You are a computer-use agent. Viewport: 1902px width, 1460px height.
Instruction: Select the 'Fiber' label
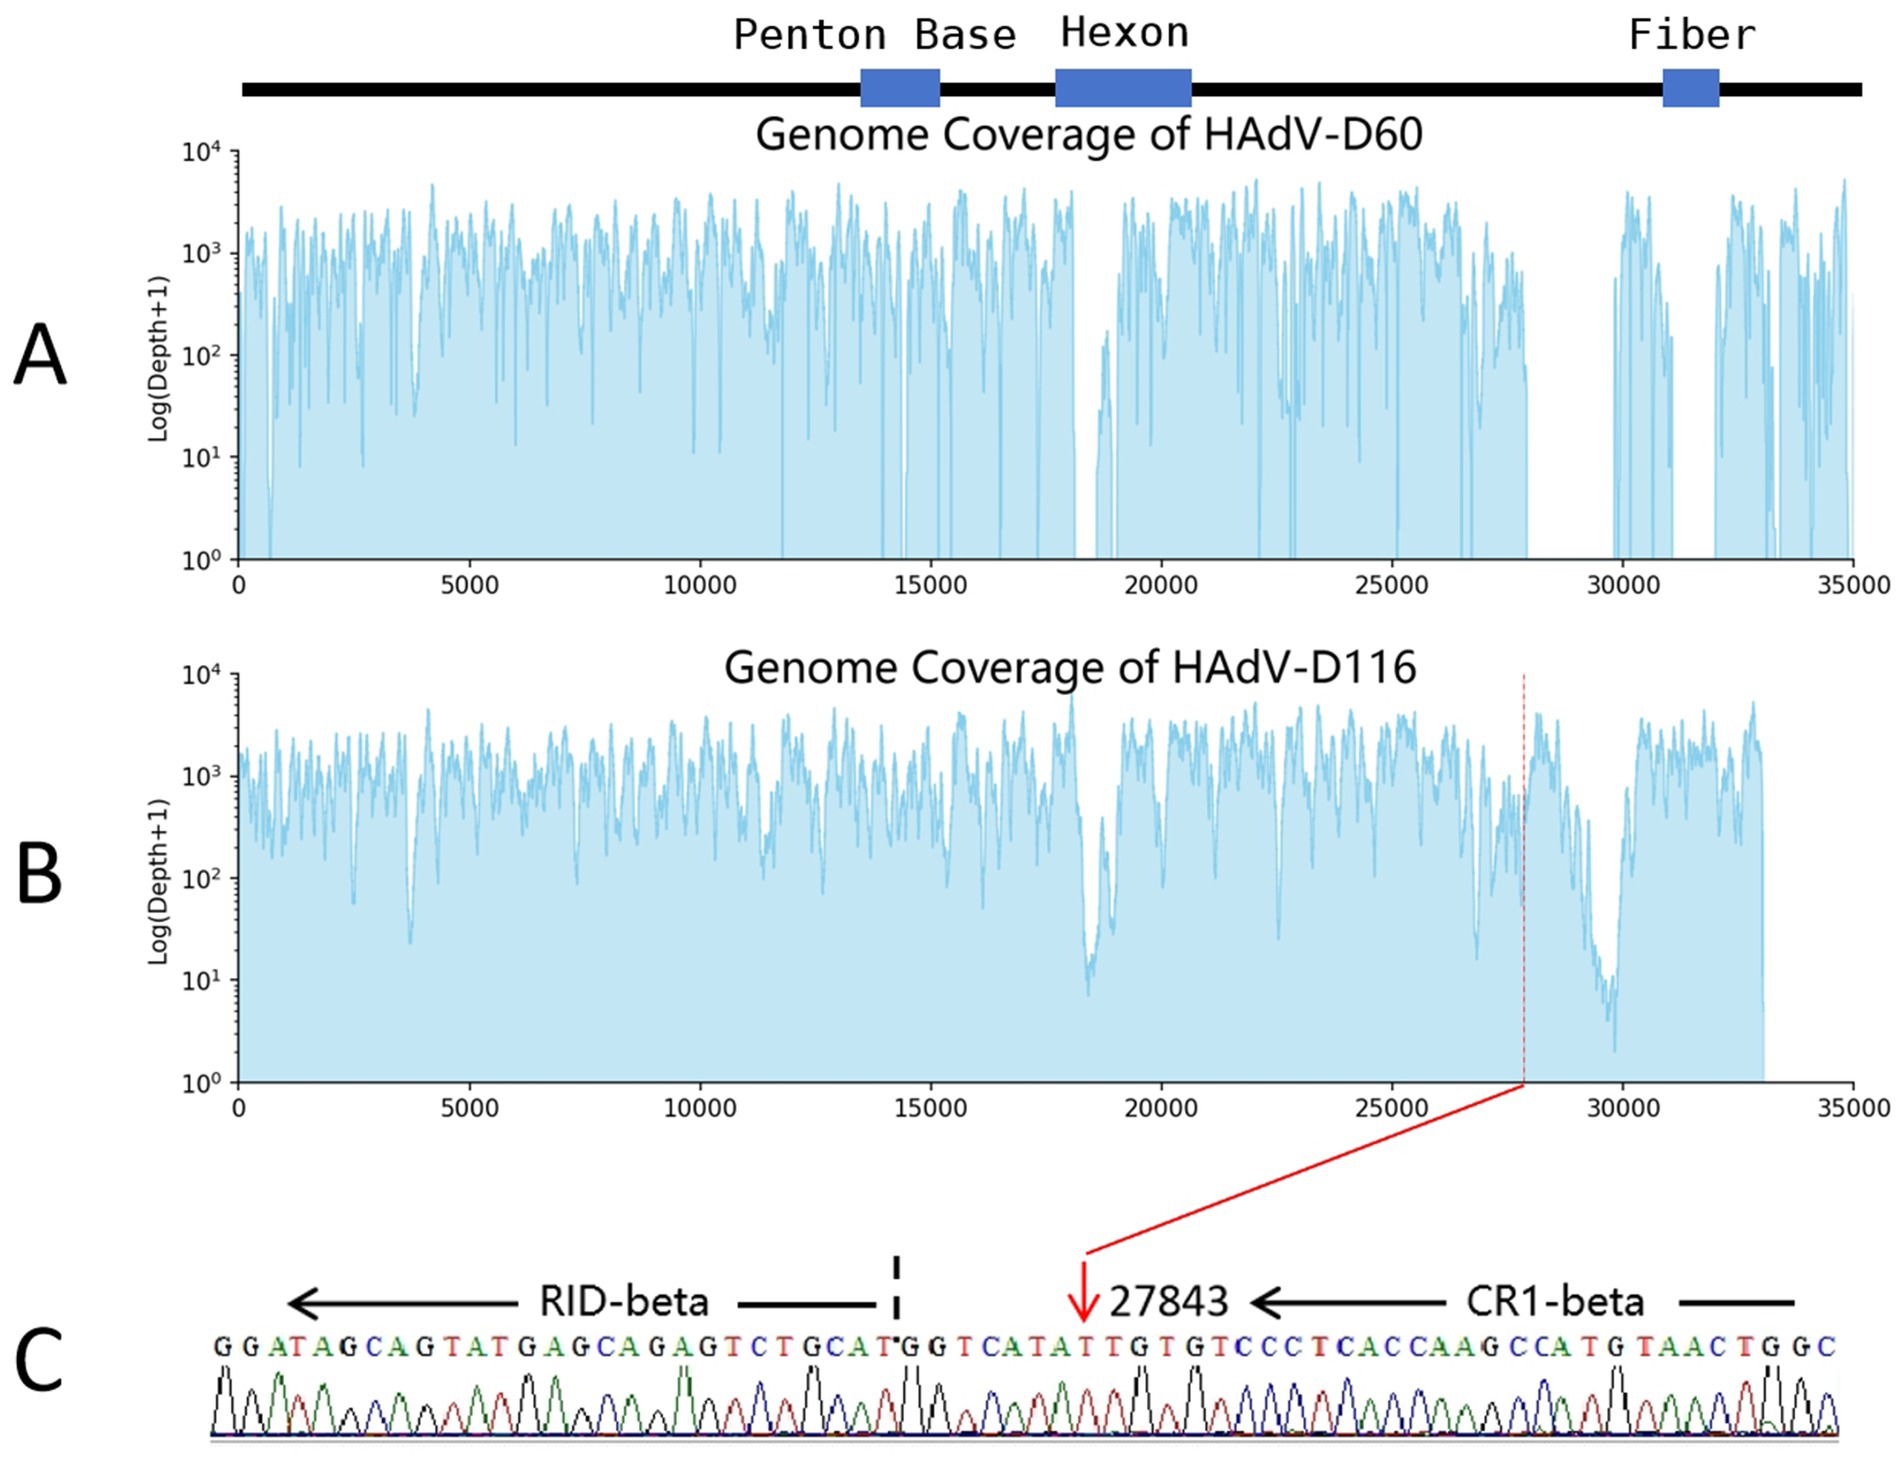click(x=1692, y=35)
